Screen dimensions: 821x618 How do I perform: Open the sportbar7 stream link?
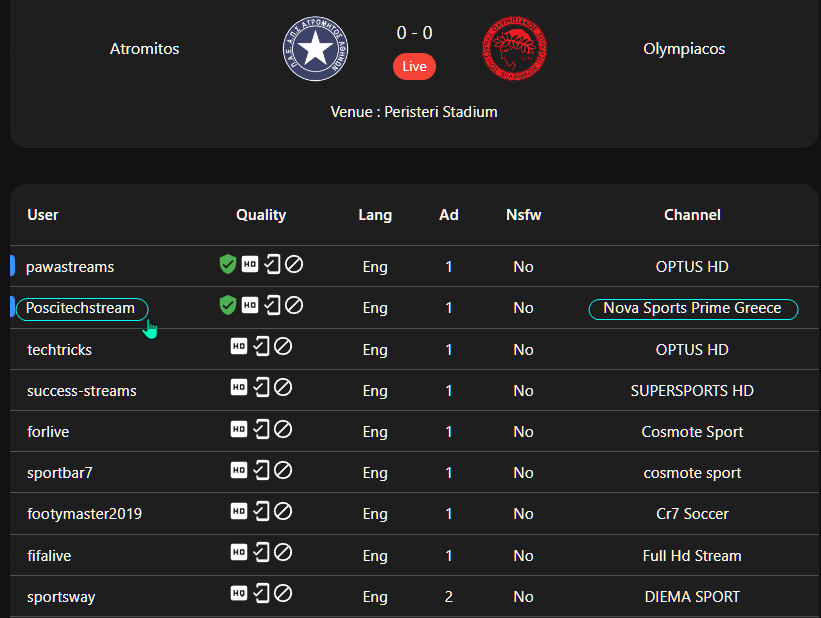point(60,473)
